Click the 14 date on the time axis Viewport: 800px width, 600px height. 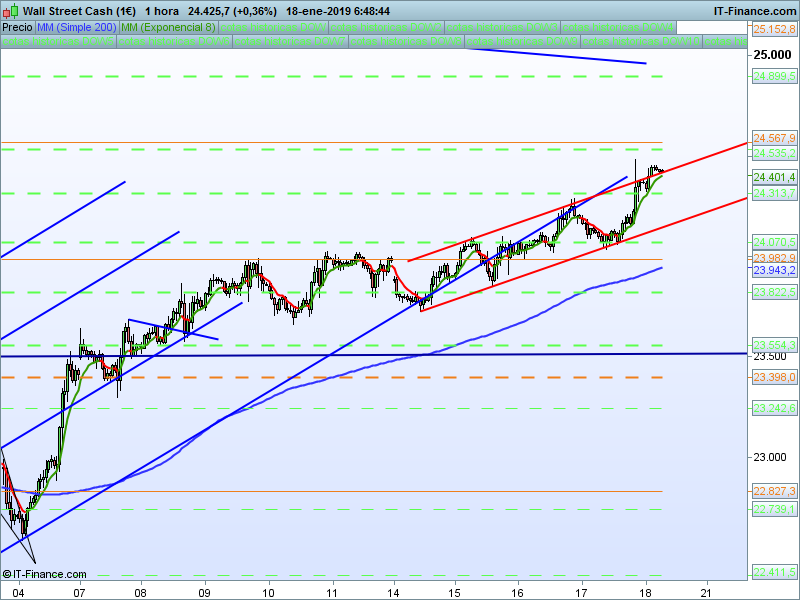click(393, 593)
